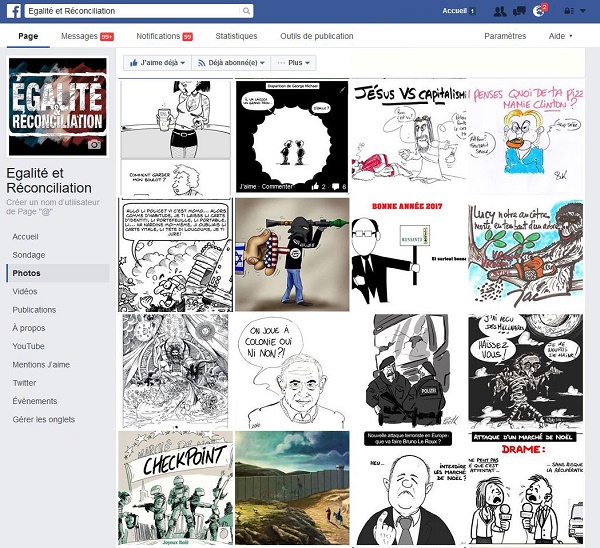This screenshot has width=600, height=548.
Task: Open the Statistiques tab
Action: coord(236,36)
